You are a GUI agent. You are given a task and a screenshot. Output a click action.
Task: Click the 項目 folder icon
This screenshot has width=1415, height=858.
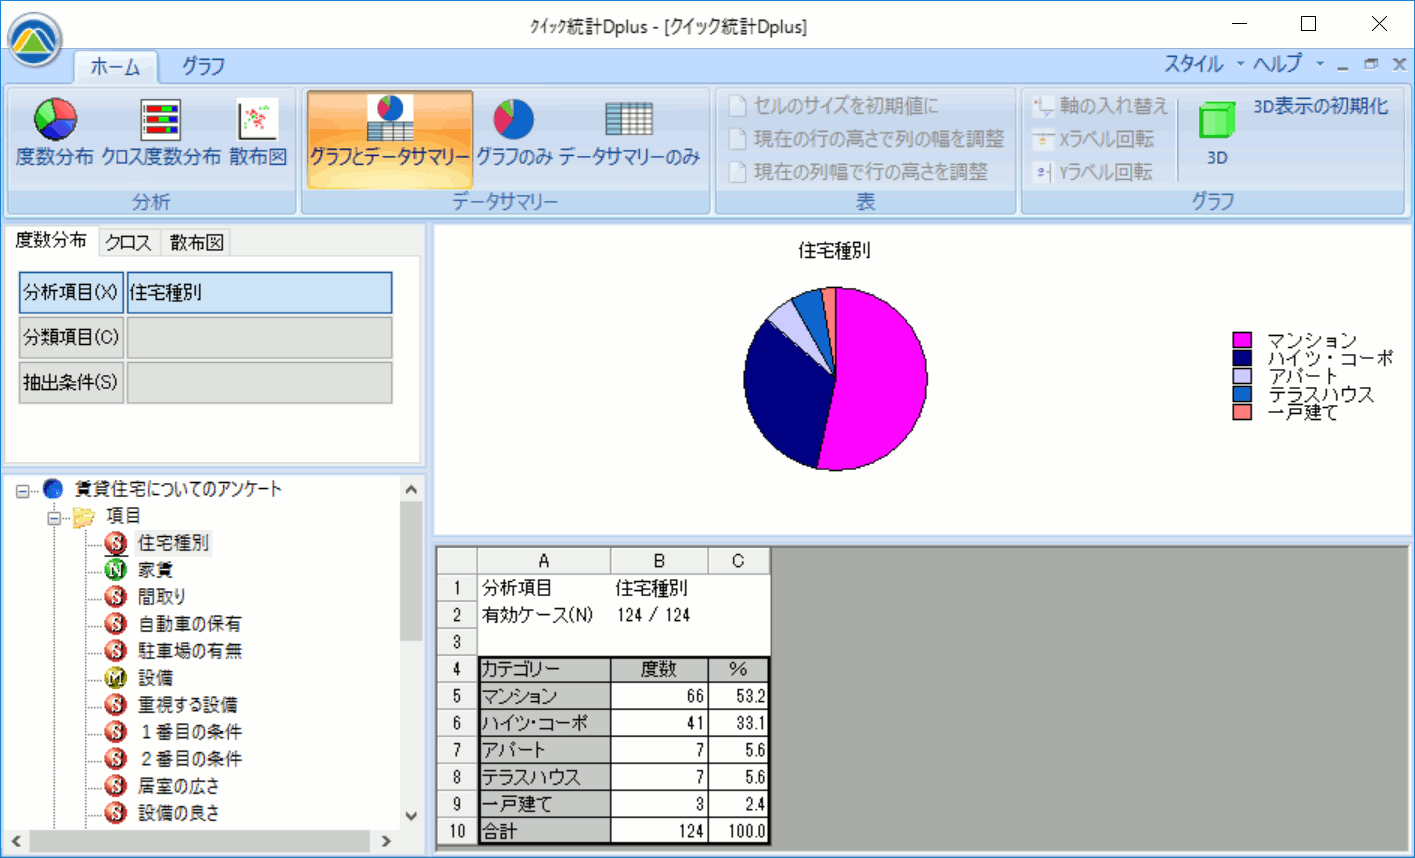click(84, 516)
